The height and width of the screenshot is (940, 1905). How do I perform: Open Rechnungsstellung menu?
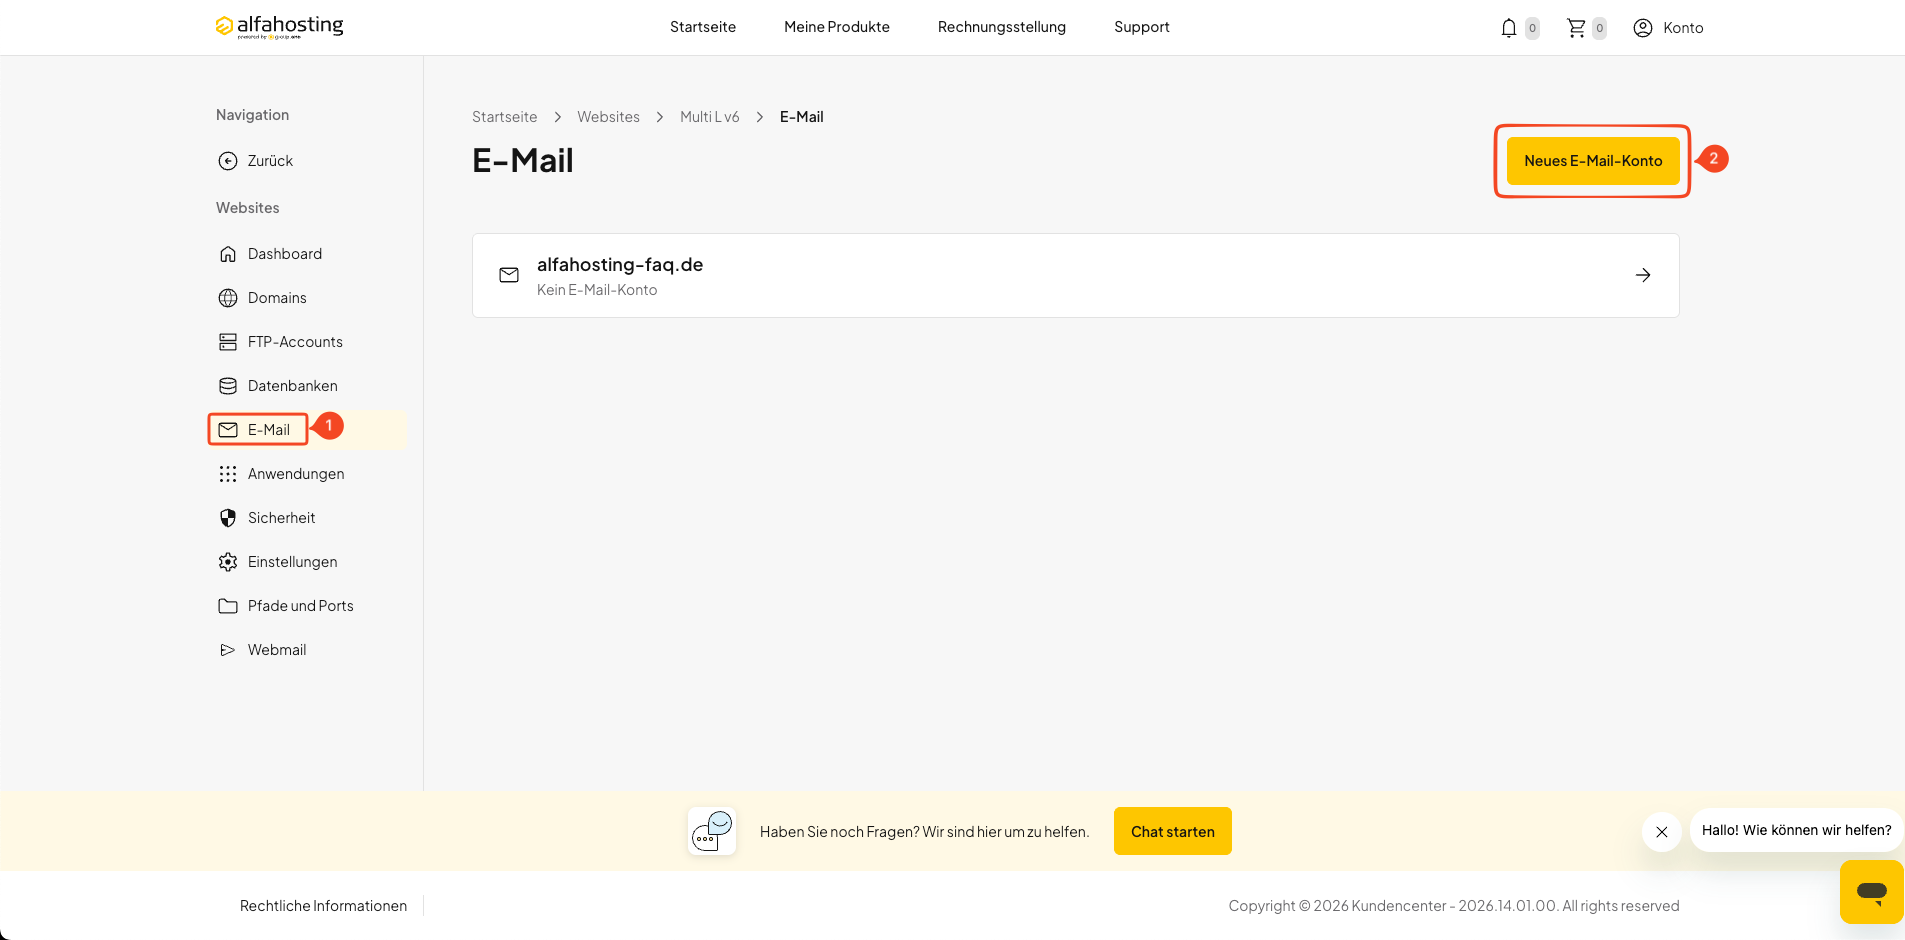tap(1002, 27)
